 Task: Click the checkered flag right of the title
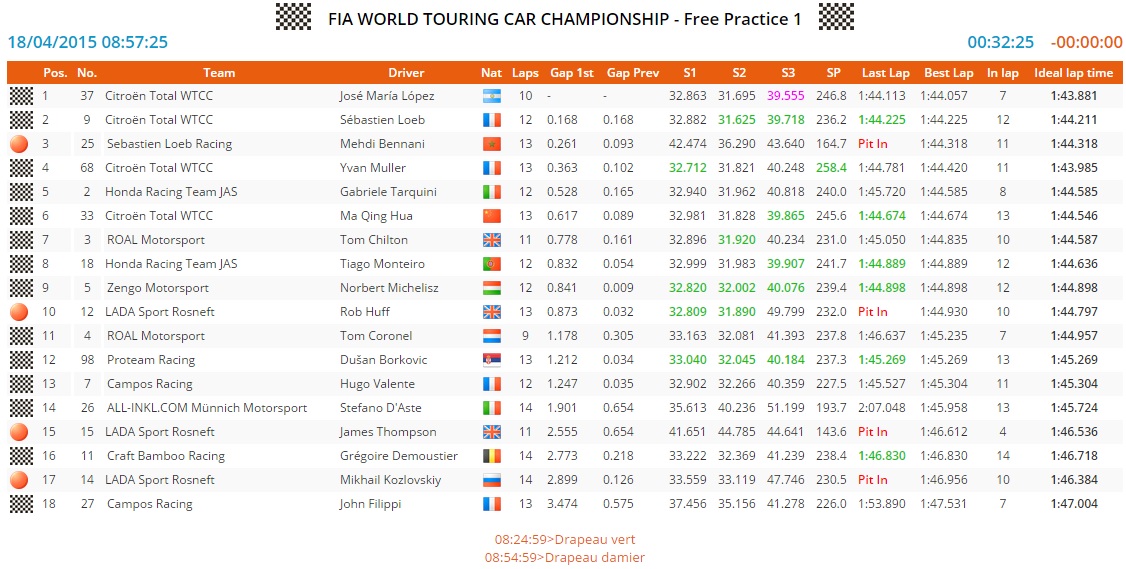click(836, 17)
